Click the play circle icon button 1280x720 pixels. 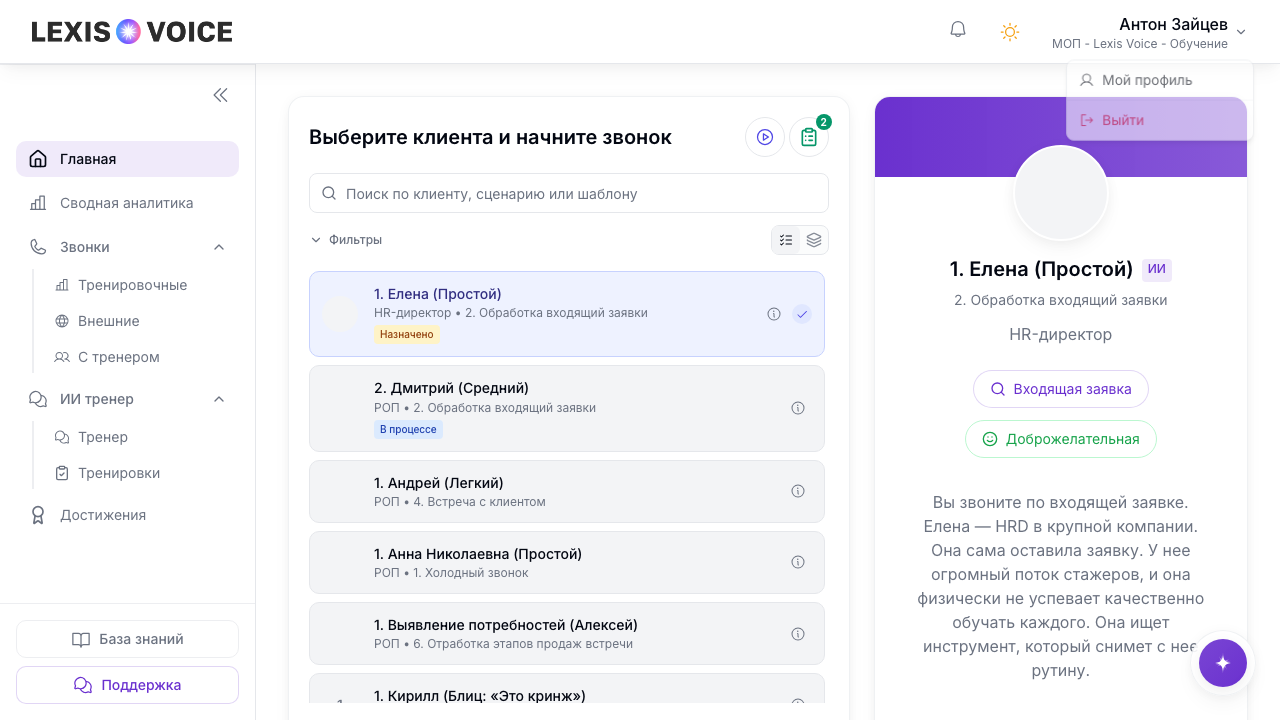tap(765, 137)
